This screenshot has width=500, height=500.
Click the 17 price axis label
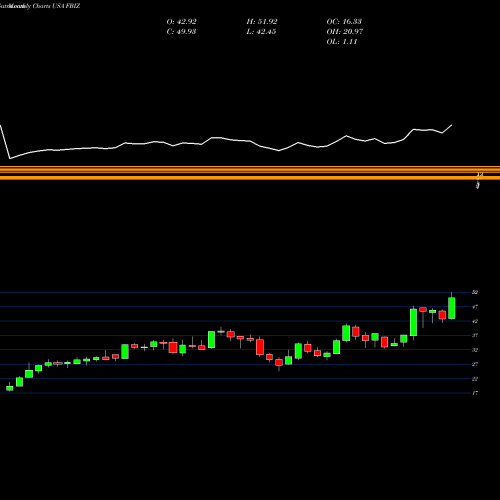[475, 393]
